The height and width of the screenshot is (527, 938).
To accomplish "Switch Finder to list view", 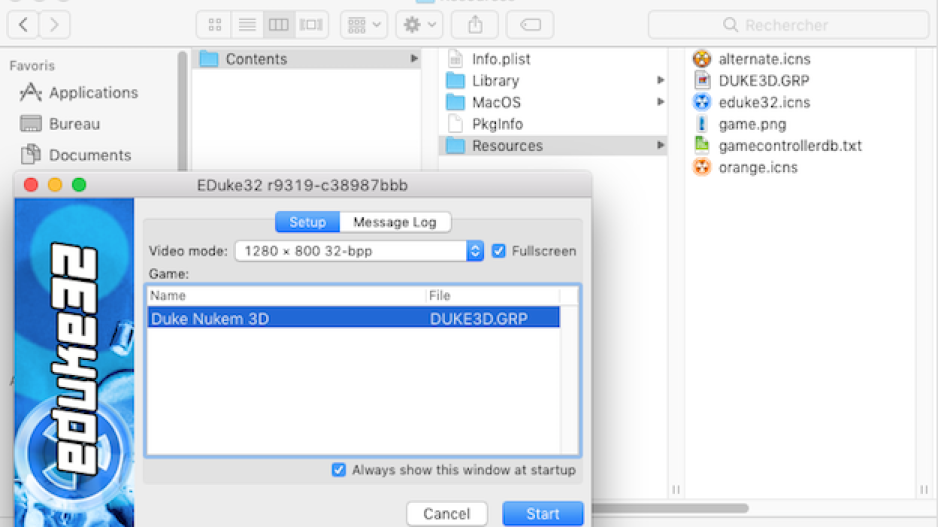I will tap(247, 25).
